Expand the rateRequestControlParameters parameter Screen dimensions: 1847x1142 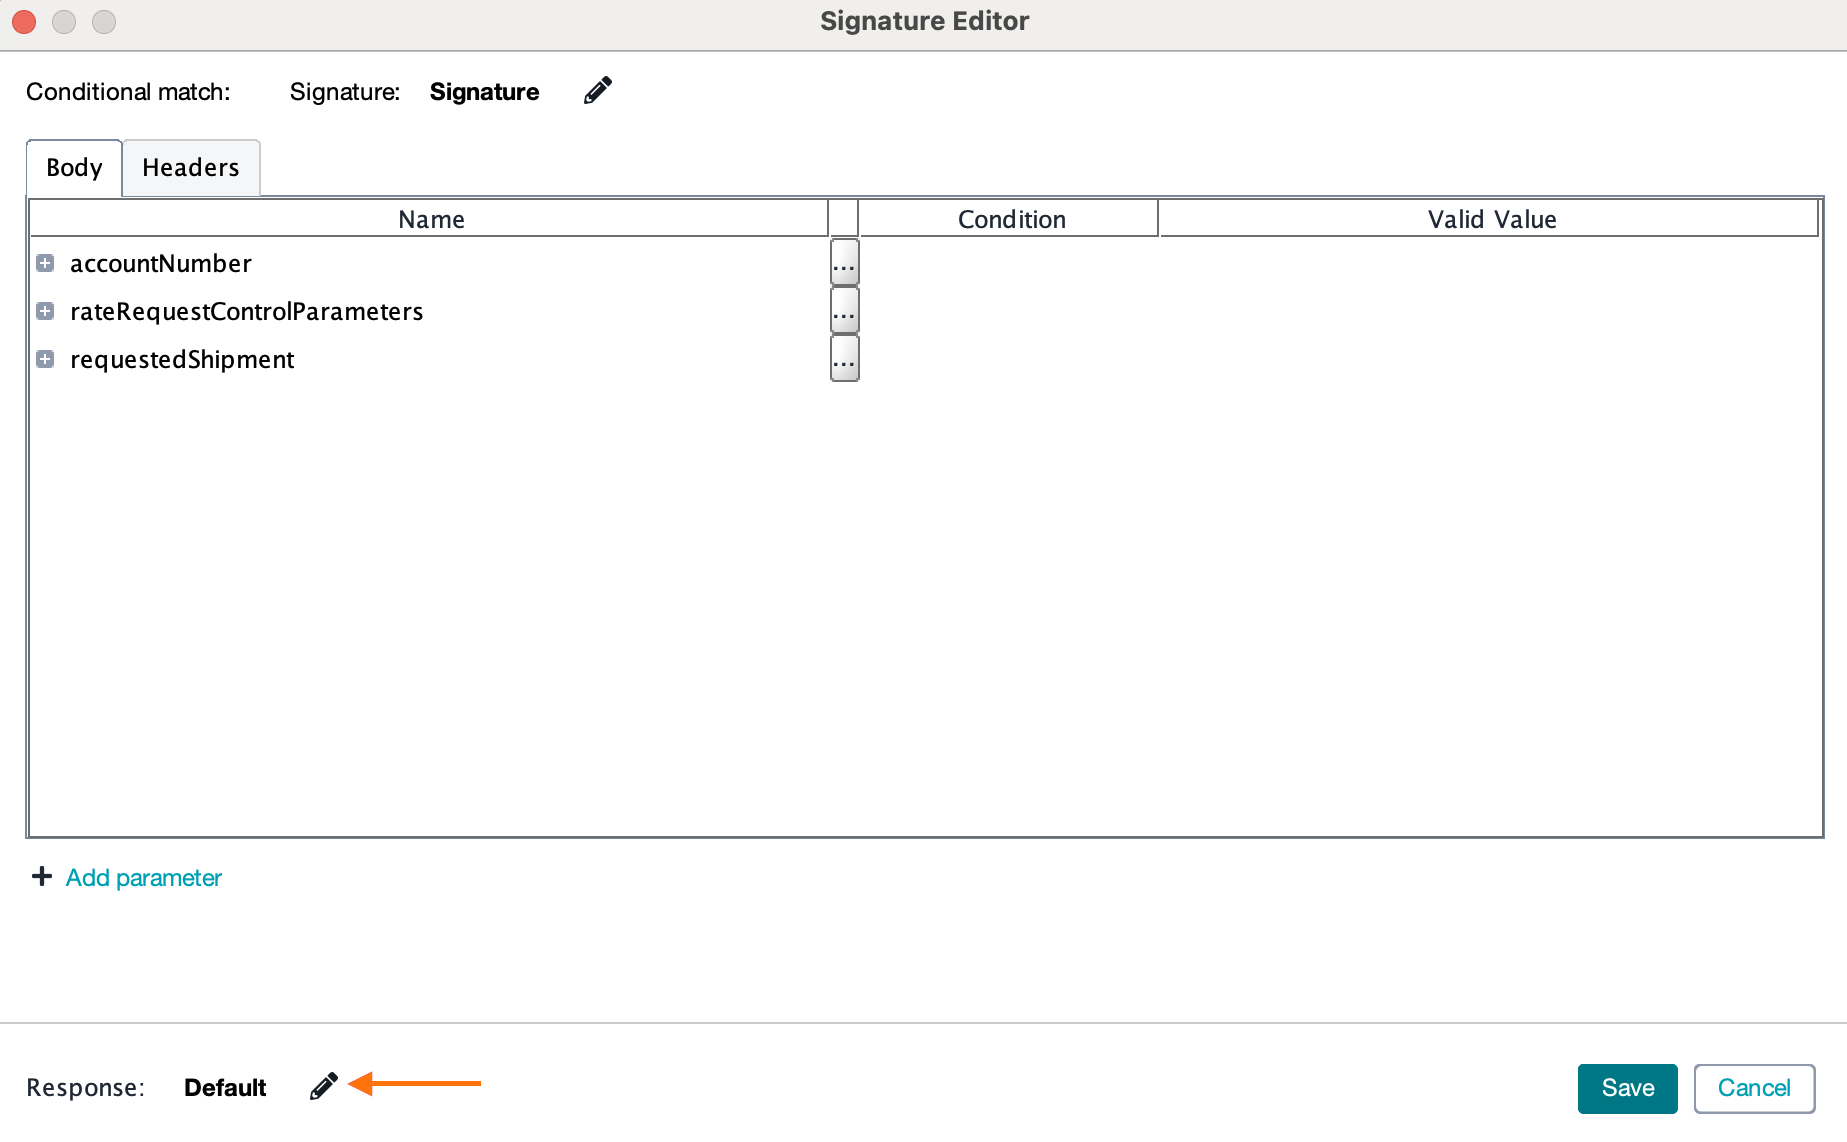pos(45,311)
